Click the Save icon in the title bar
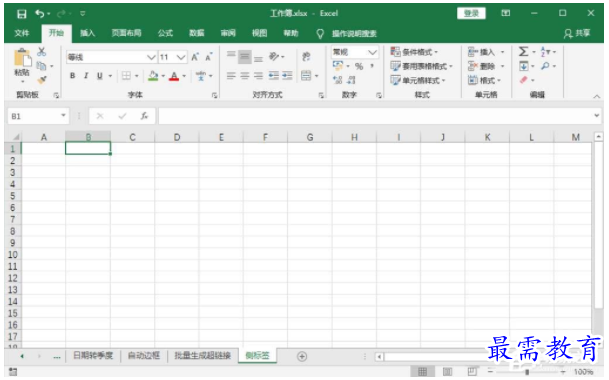This screenshot has height=380, width=609. coord(22,14)
